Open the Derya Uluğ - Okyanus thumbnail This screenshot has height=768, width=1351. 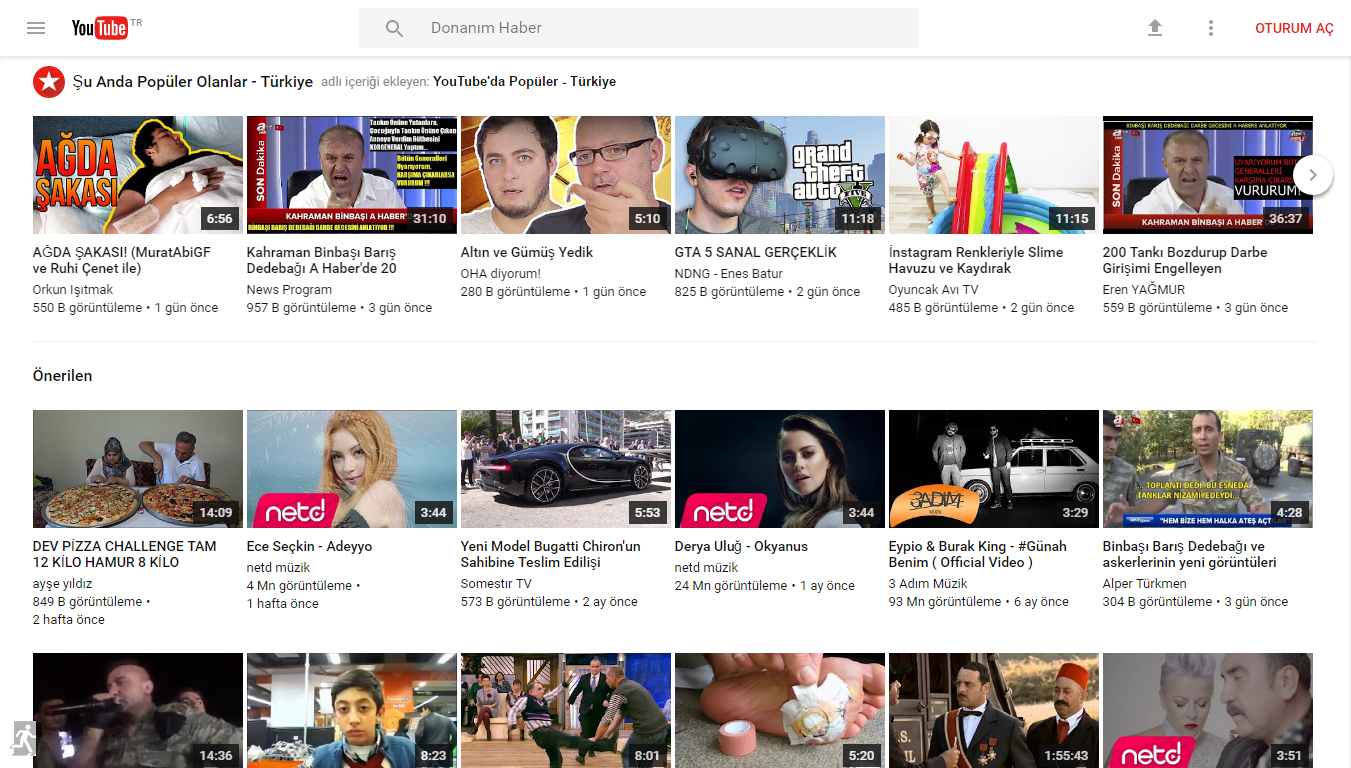(780, 469)
